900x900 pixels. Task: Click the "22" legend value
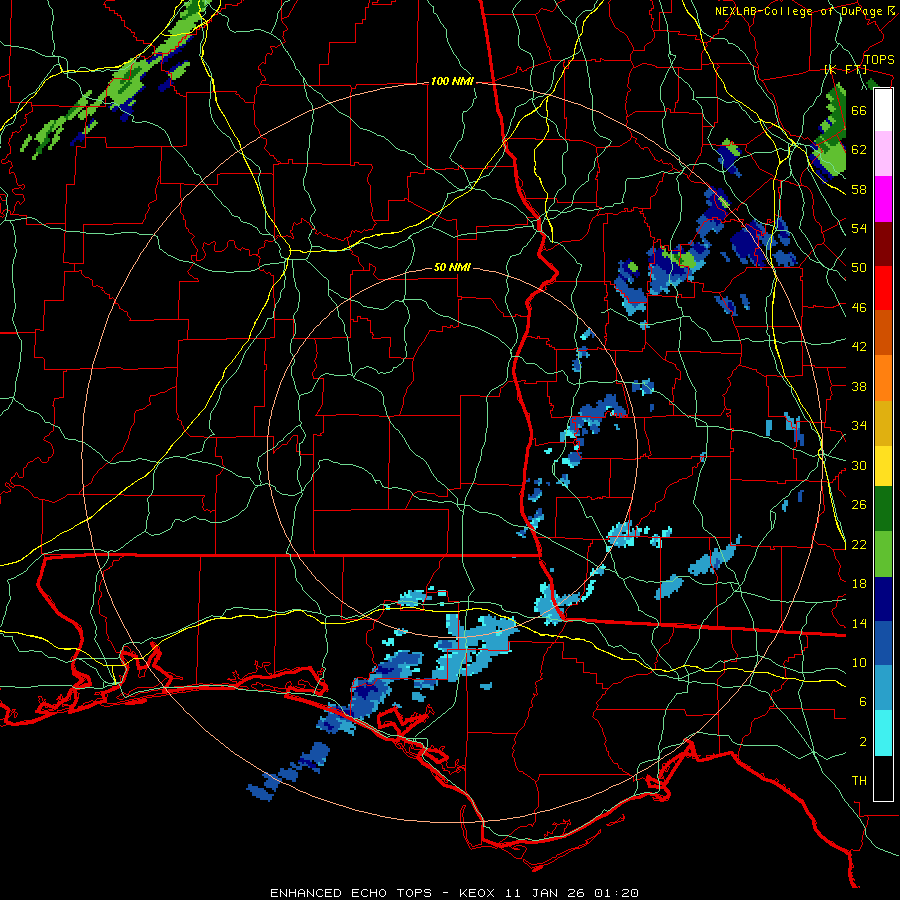(x=859, y=545)
